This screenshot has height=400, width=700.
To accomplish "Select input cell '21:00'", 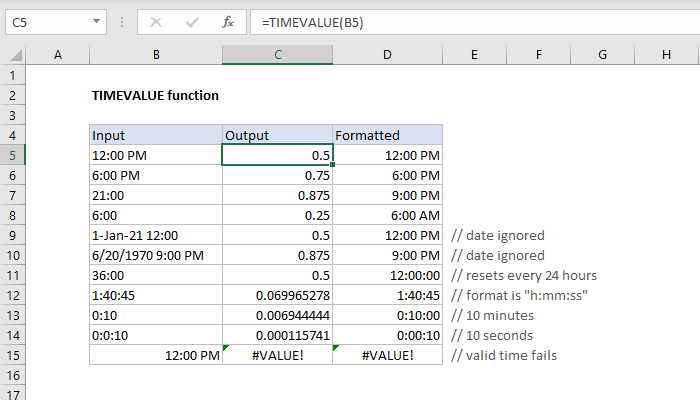I will point(156,196).
